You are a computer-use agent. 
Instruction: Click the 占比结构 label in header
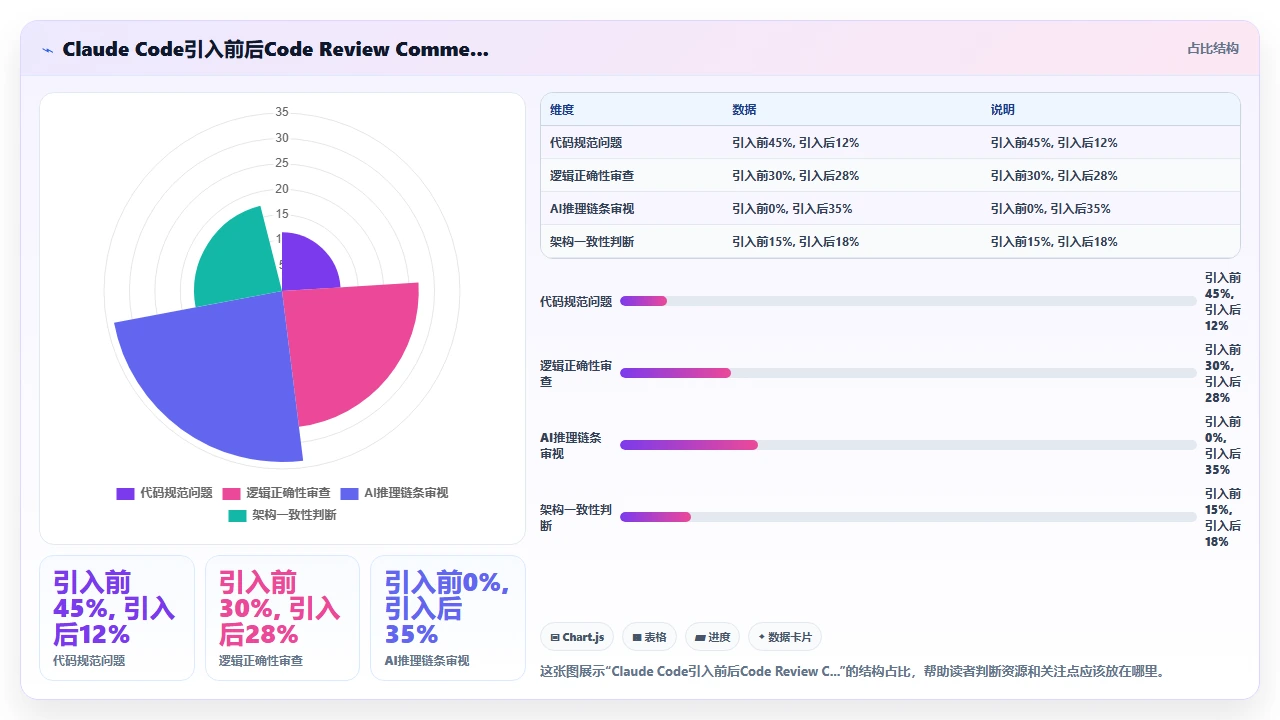[1213, 48]
